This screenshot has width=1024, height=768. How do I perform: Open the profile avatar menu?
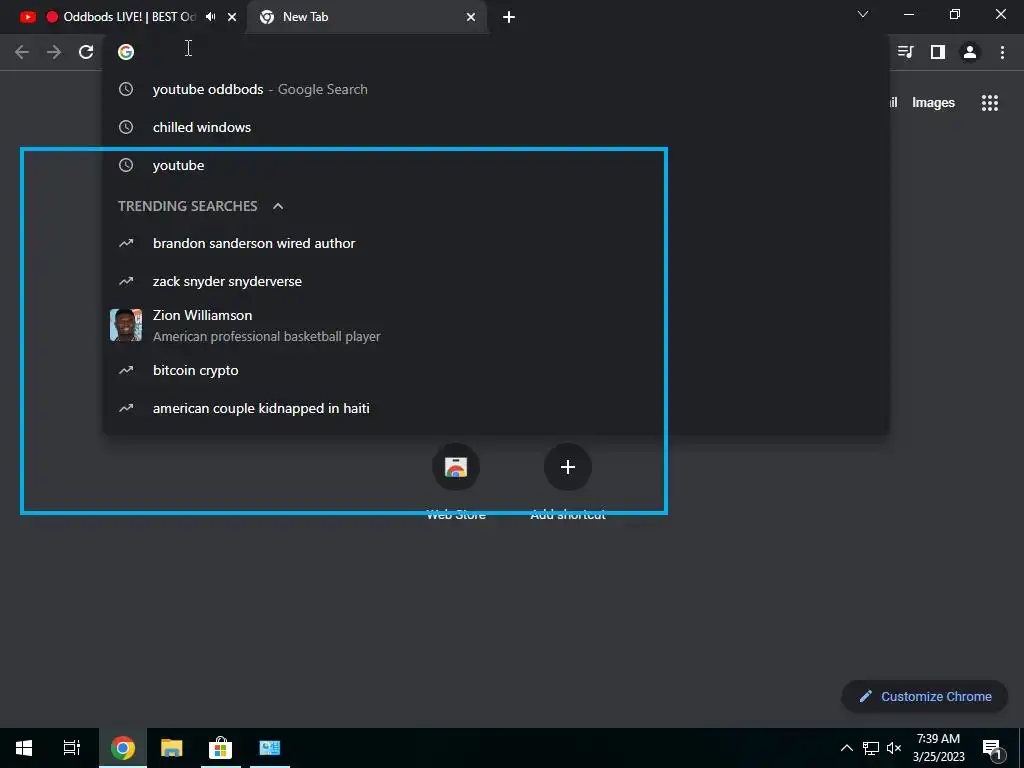point(970,52)
